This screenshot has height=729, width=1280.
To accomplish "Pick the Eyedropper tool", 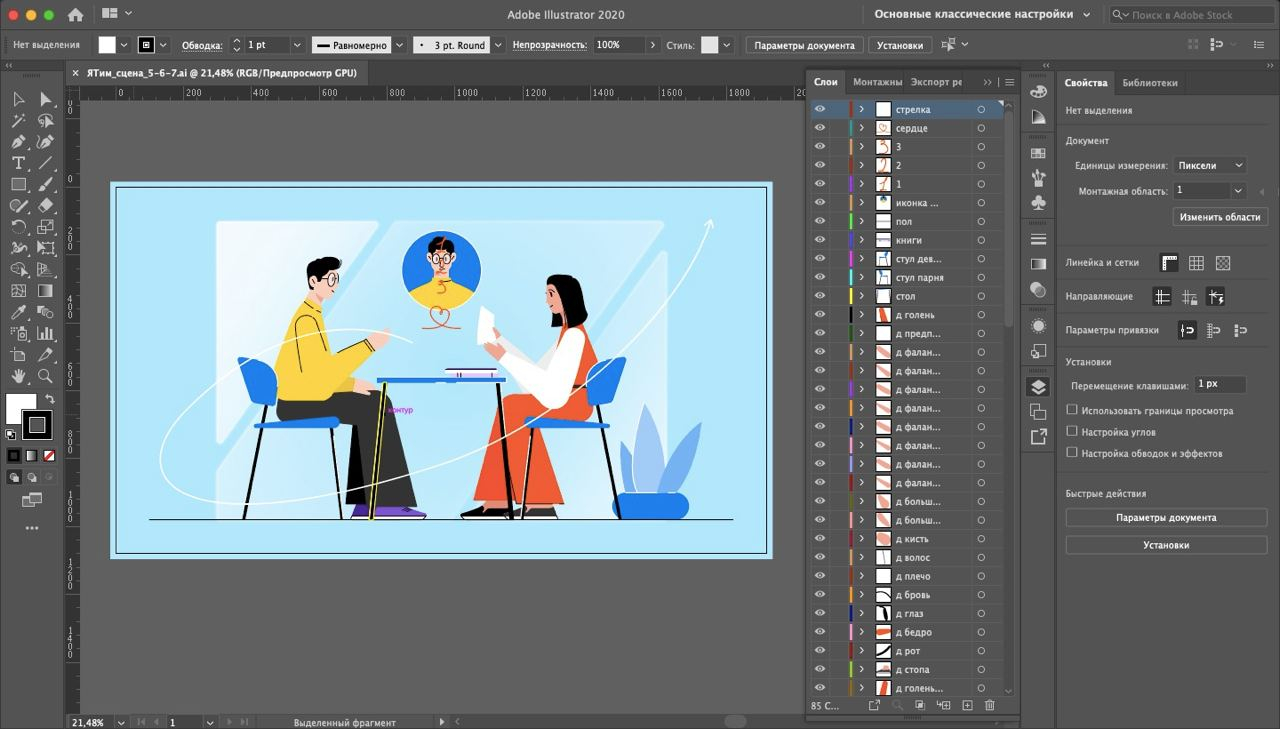I will tap(18, 312).
